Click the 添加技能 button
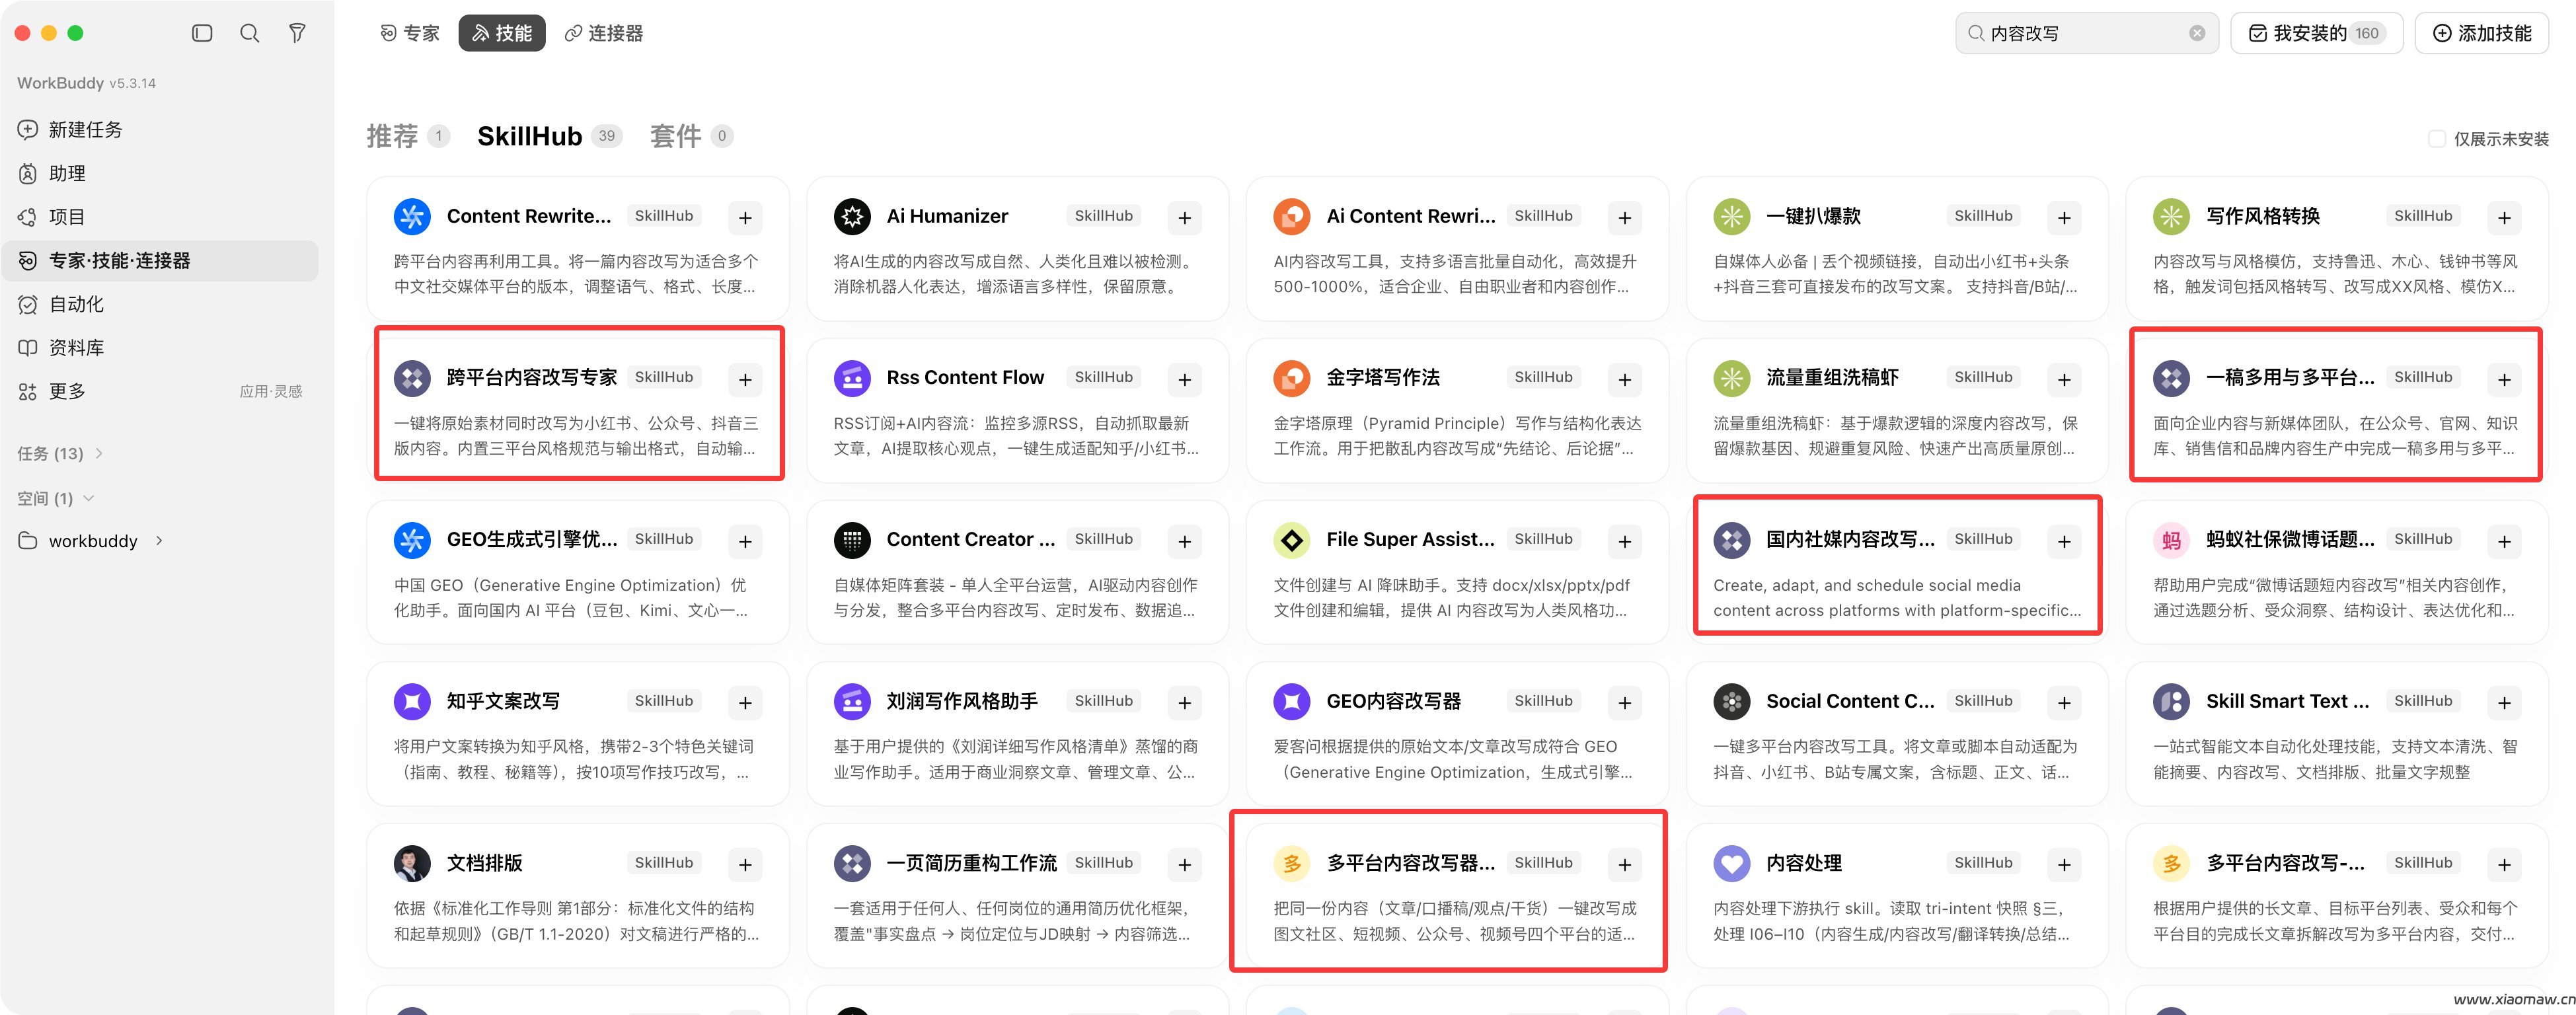Screen dimensions: 2576x1015 [2482, 33]
